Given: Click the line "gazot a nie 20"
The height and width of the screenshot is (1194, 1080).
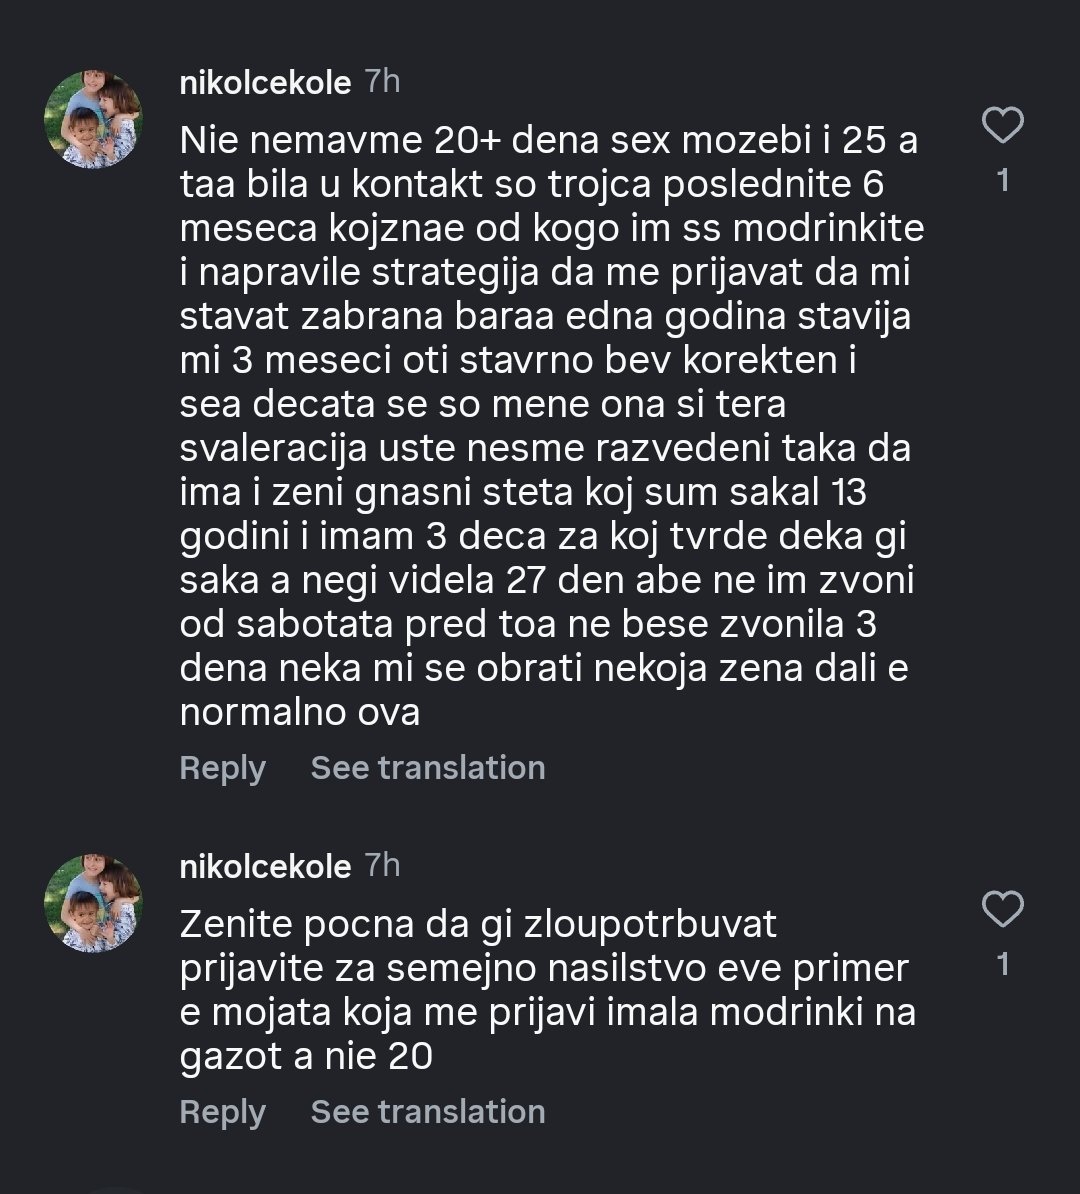Looking at the screenshot, I should (x=306, y=1057).
